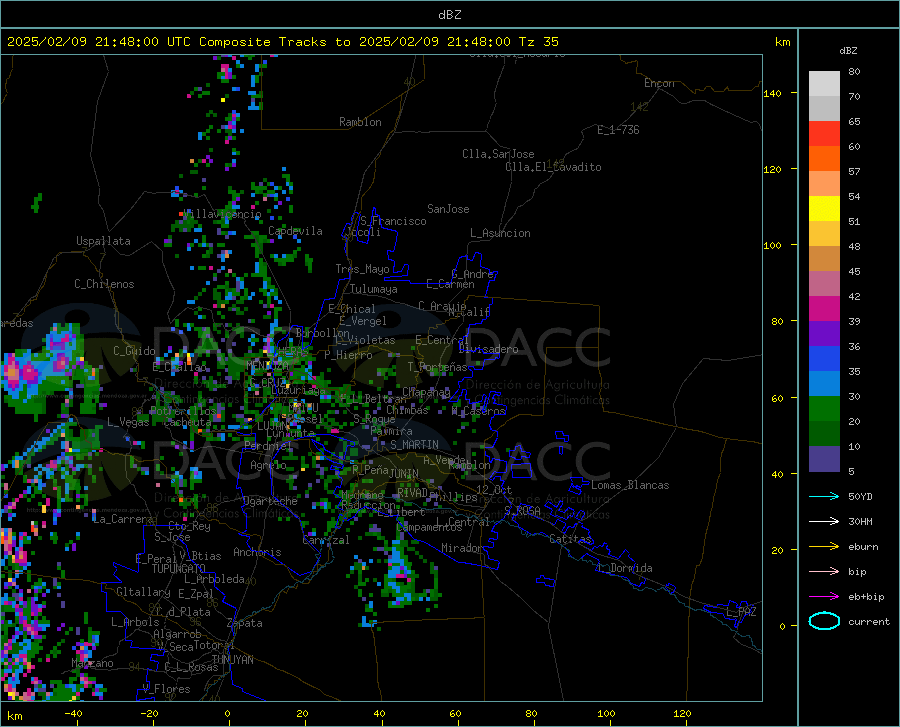Click the 'Ramblon' label near top
The height and width of the screenshot is (727, 900).
[360, 122]
